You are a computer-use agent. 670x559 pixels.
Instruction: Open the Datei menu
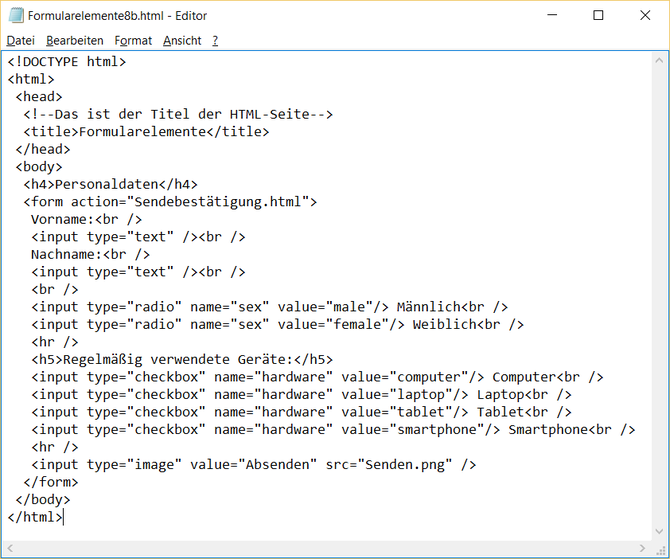(21, 41)
